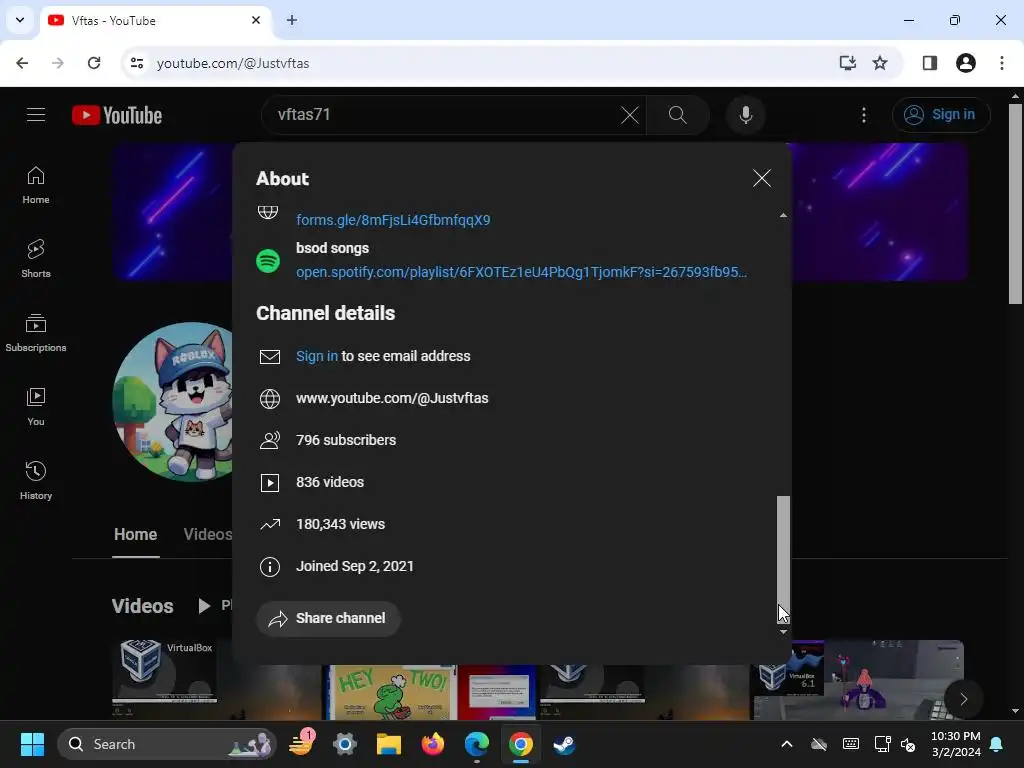Open Shorts in sidebar
The image size is (1024, 768).
(x=36, y=259)
